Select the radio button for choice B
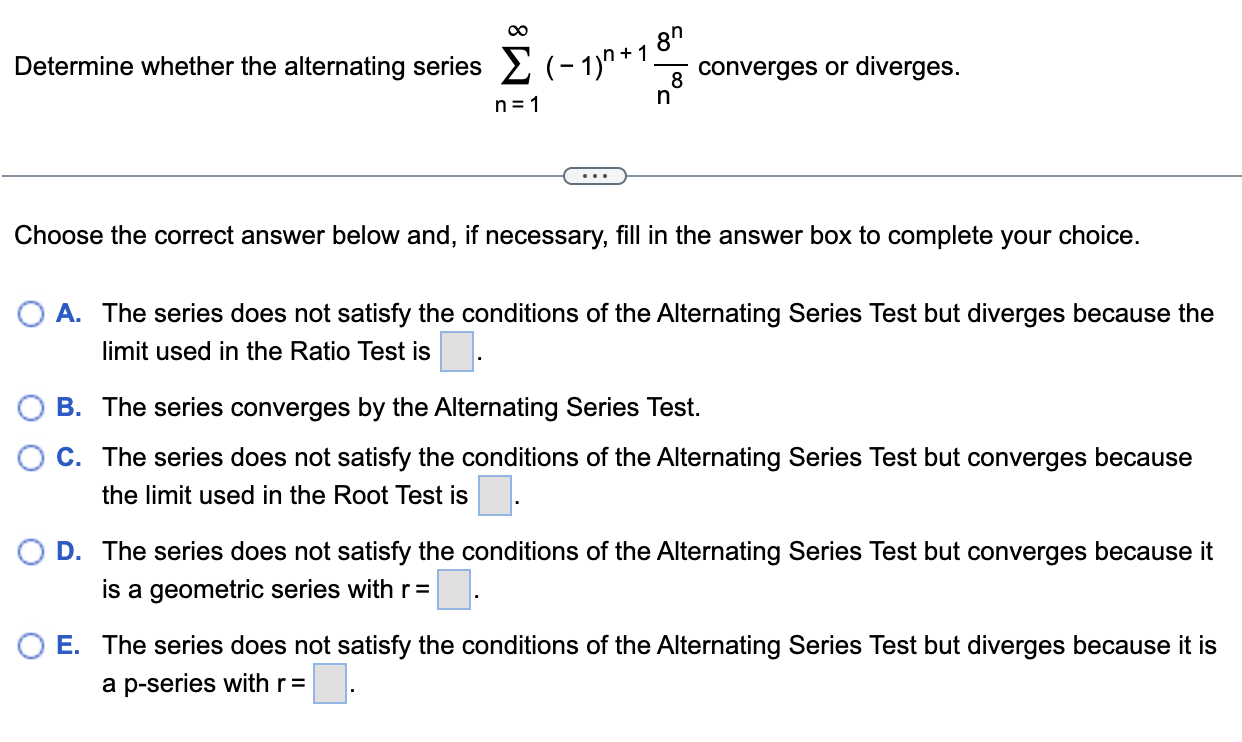Screen dimensions: 1242x742 pyautogui.click(x=31, y=408)
